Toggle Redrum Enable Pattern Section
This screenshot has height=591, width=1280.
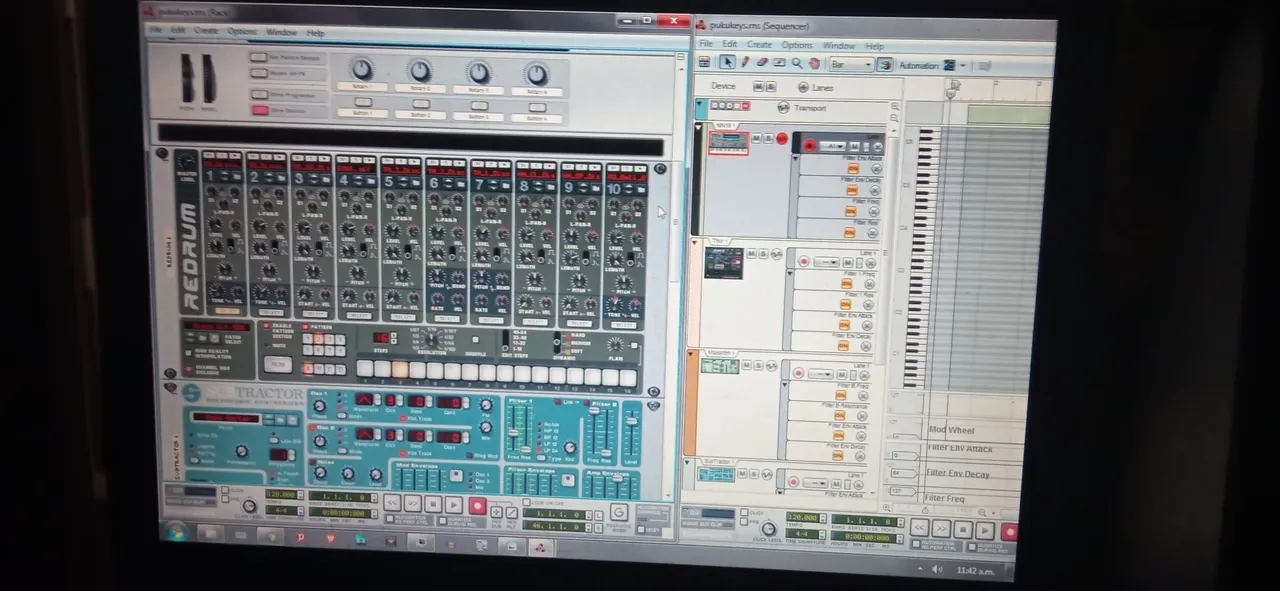[x=265, y=326]
